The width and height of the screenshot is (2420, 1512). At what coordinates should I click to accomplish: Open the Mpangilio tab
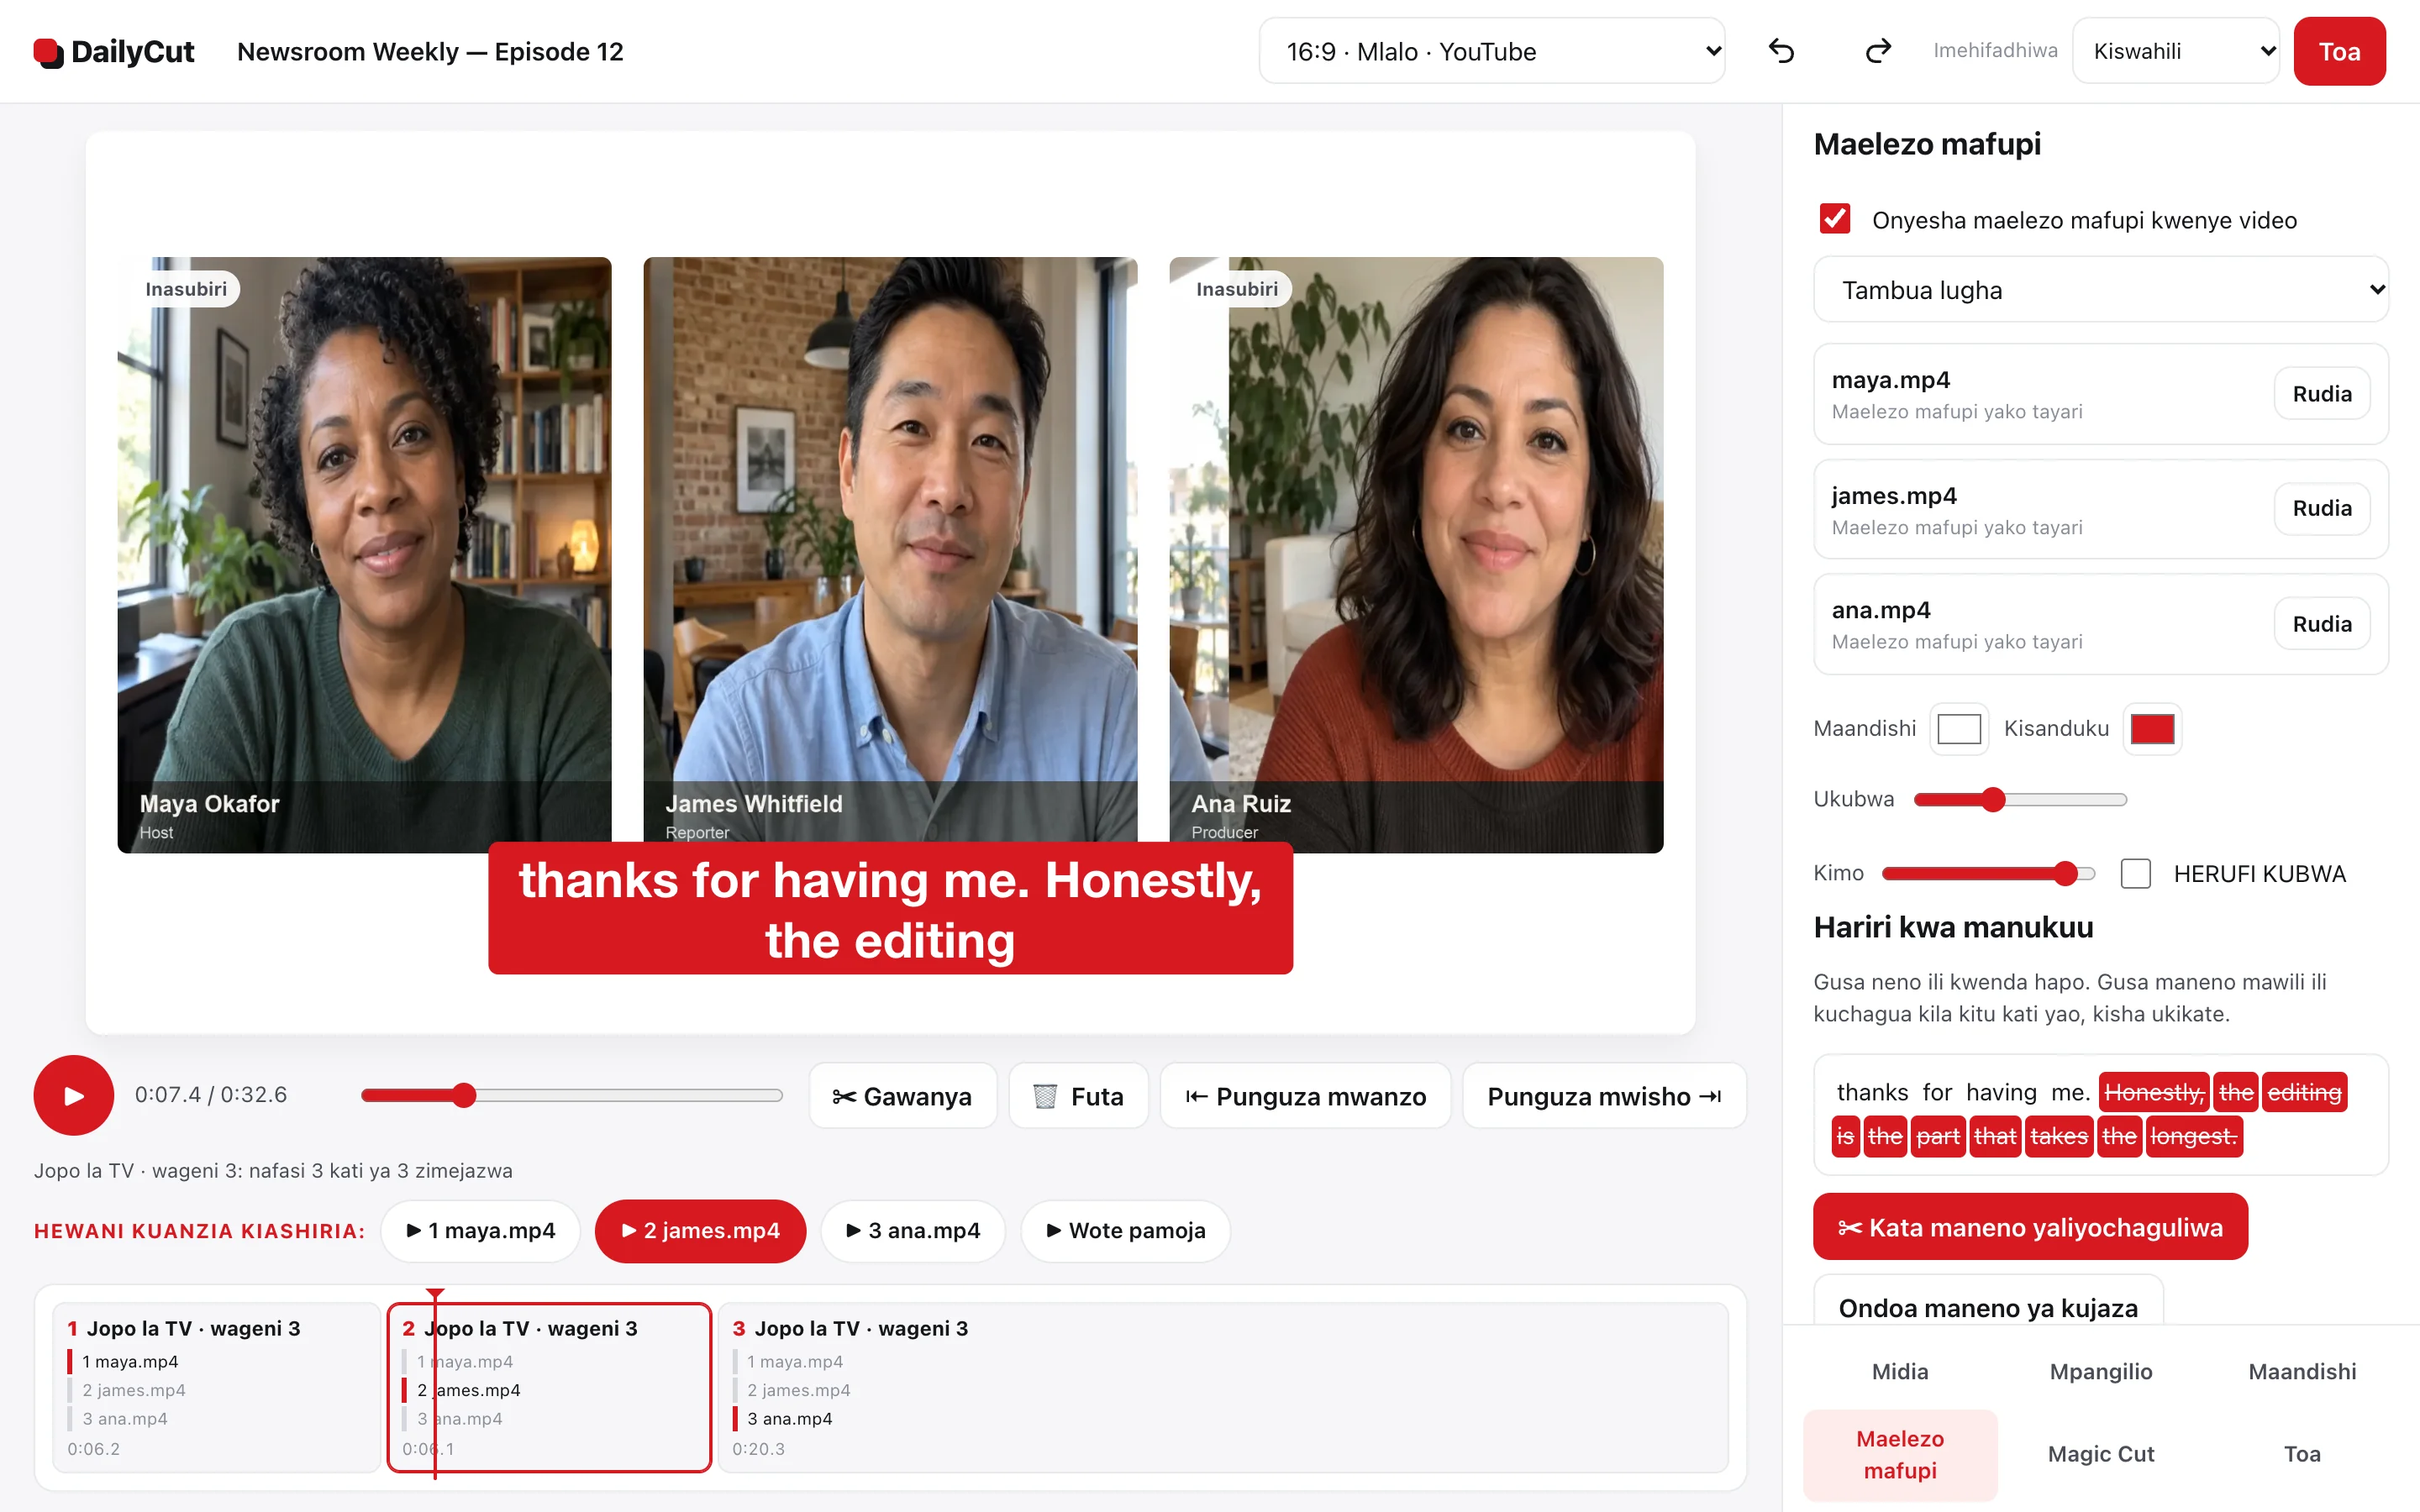(x=2101, y=1371)
